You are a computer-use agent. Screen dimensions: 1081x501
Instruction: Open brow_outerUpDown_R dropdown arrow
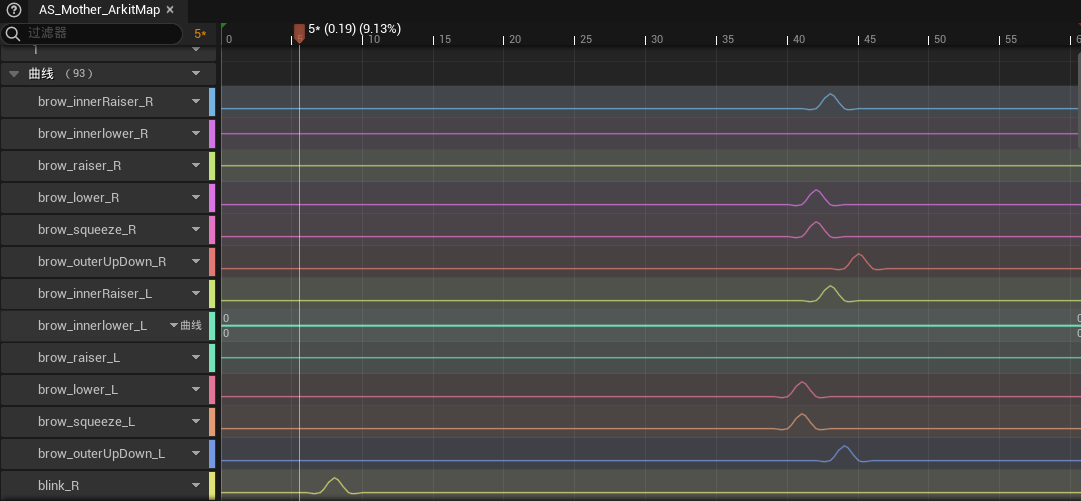[196, 261]
